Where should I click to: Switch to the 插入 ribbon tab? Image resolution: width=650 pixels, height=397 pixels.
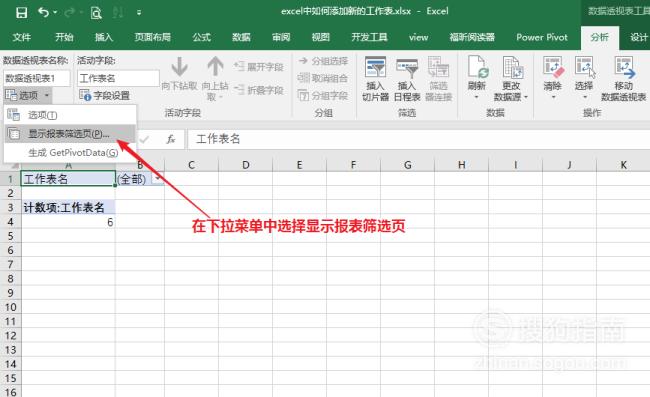[104, 37]
